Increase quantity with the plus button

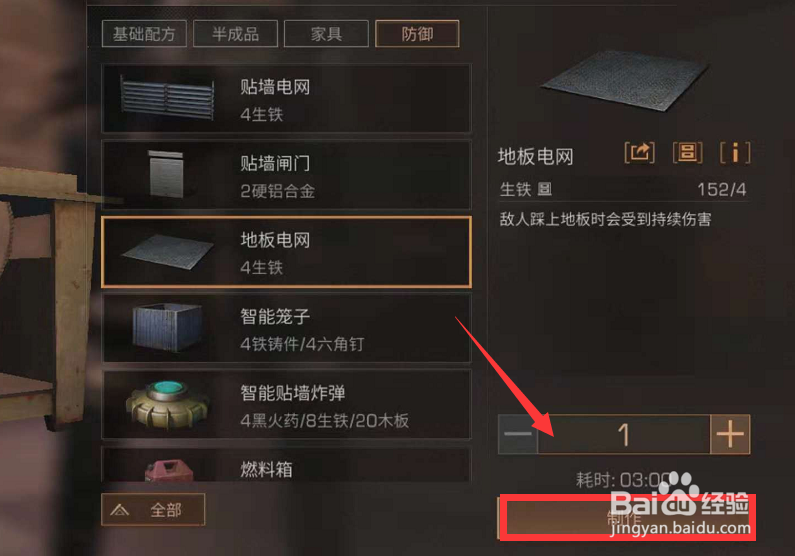730,434
